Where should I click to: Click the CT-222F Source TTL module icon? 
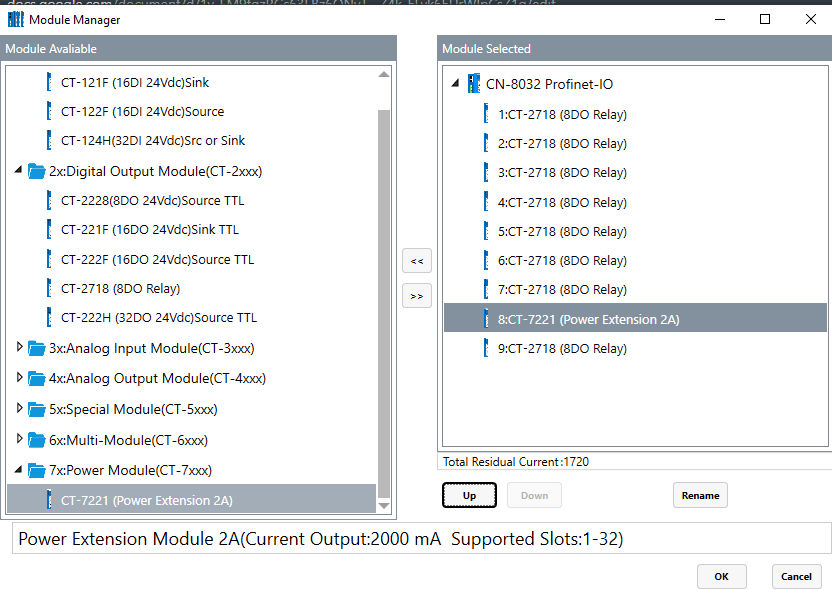(49, 259)
